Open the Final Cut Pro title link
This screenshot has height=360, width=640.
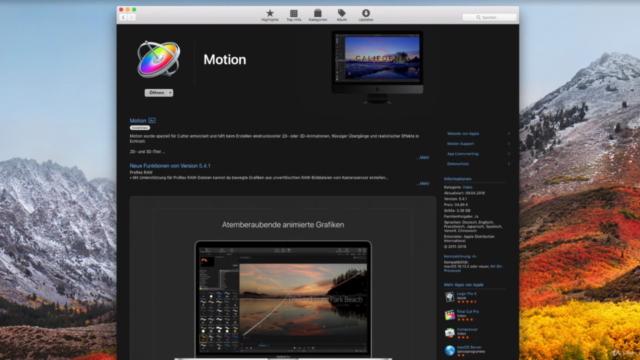tap(468, 311)
